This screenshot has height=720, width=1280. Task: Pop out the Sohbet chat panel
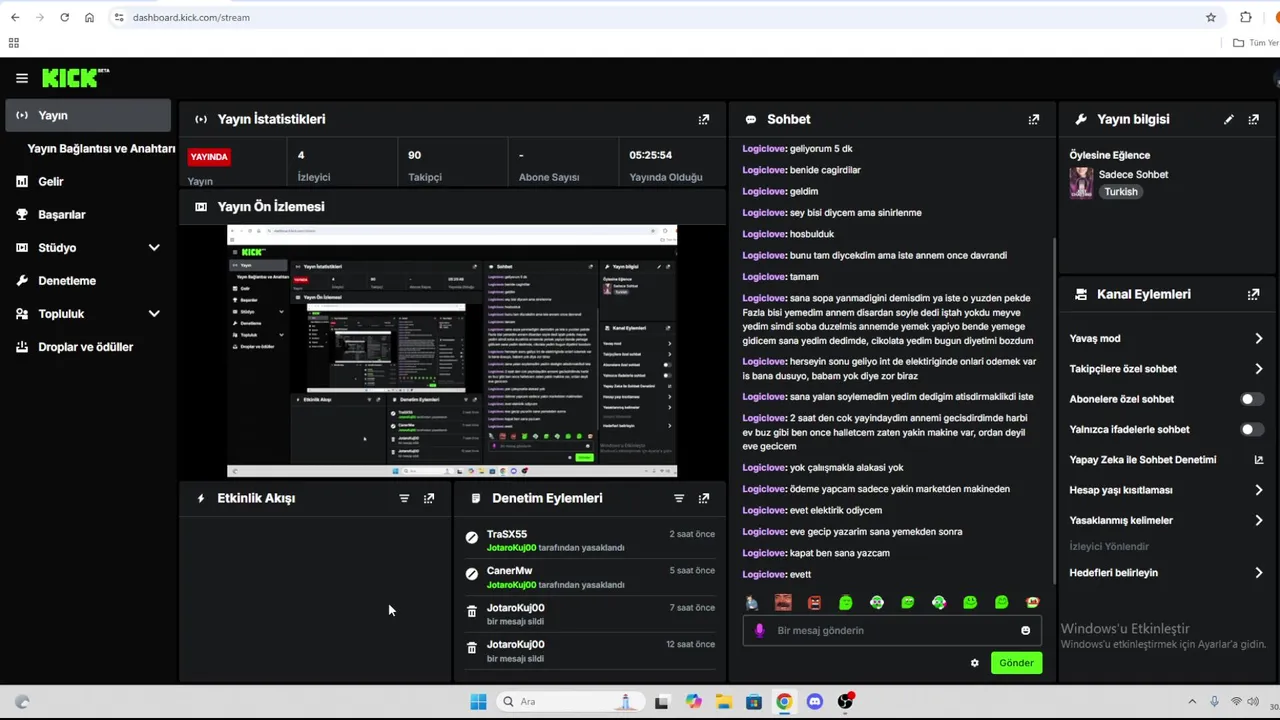click(1034, 119)
